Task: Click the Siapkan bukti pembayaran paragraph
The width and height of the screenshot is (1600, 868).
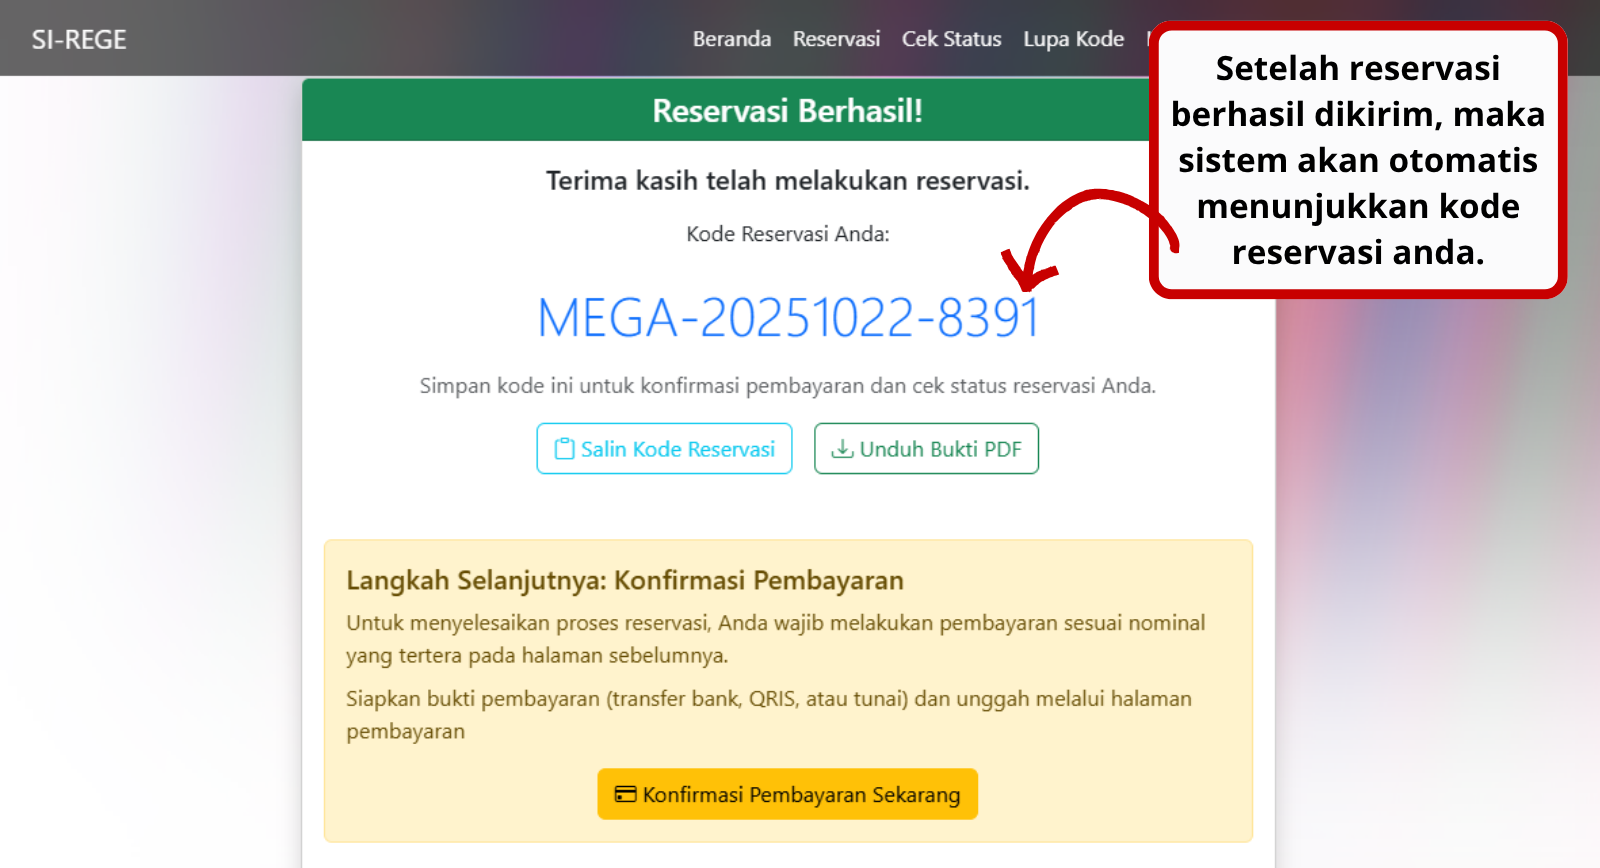Action: (768, 714)
